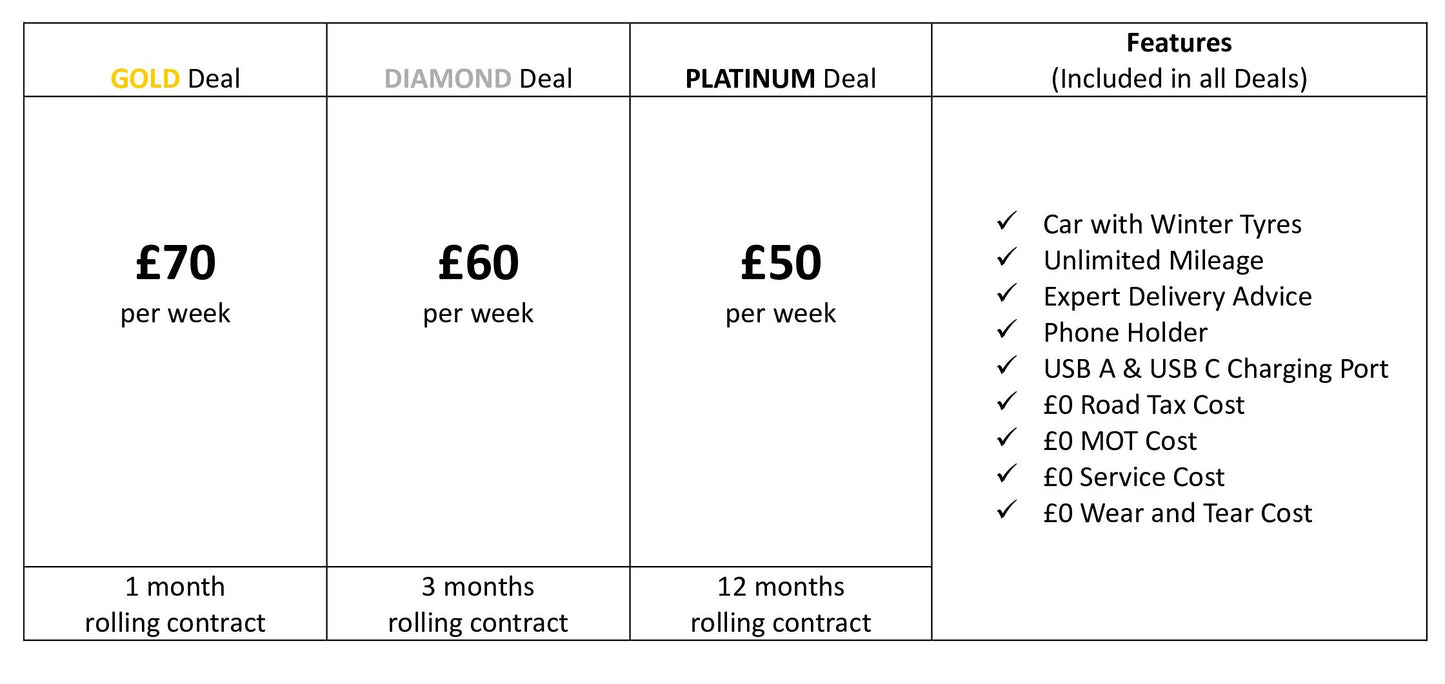This screenshot has height=684, width=1445.
Task: Click the Included in all Deals subtitle
Action: click(1179, 79)
